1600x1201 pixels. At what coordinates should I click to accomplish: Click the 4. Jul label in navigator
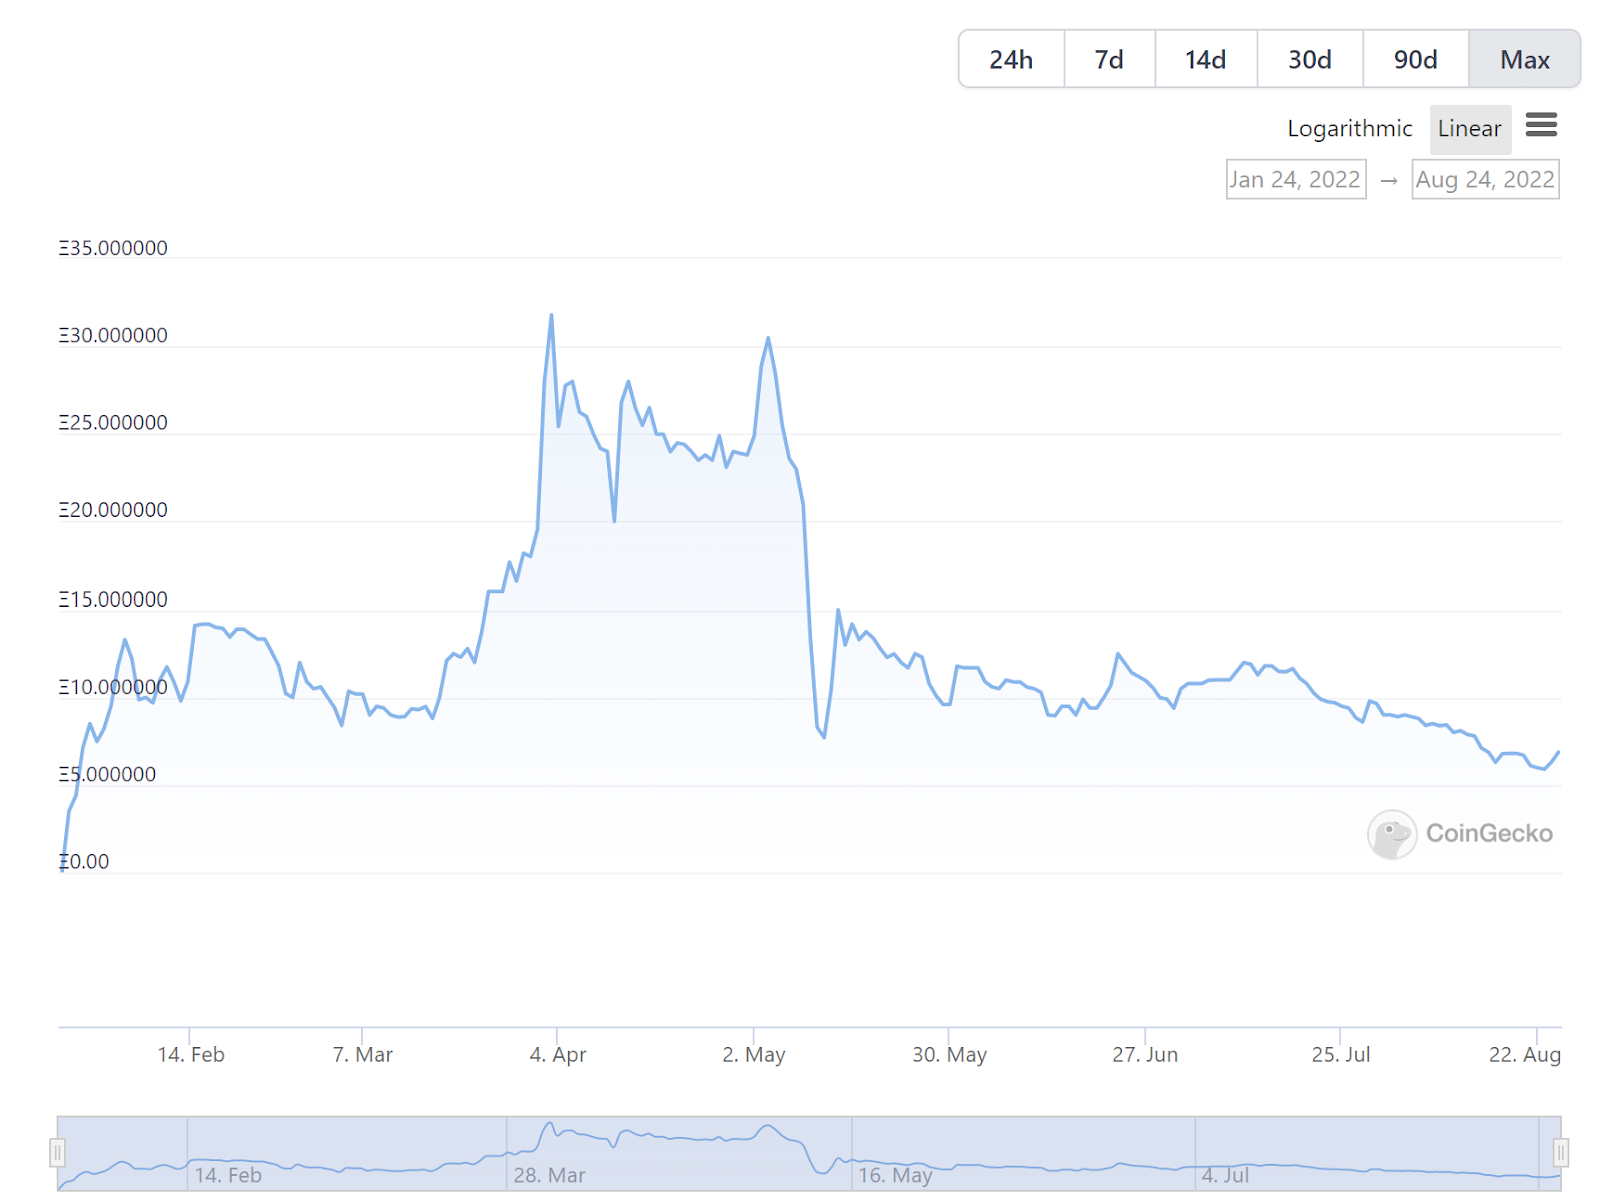[x=1225, y=1175]
